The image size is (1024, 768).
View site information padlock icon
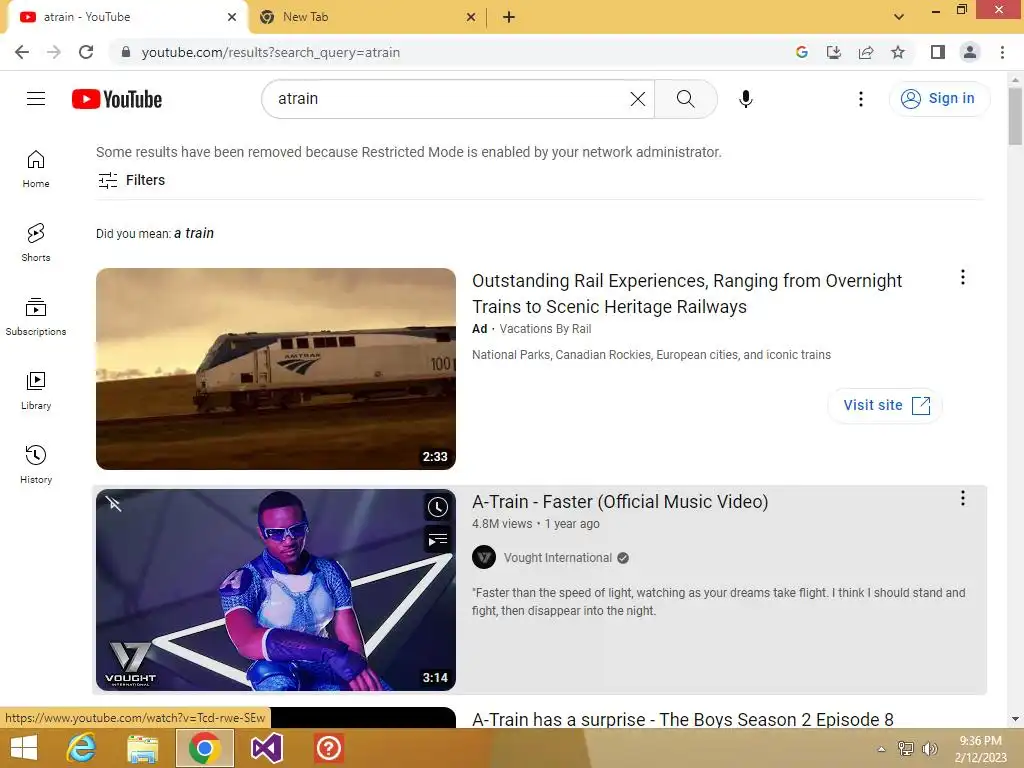(x=126, y=52)
